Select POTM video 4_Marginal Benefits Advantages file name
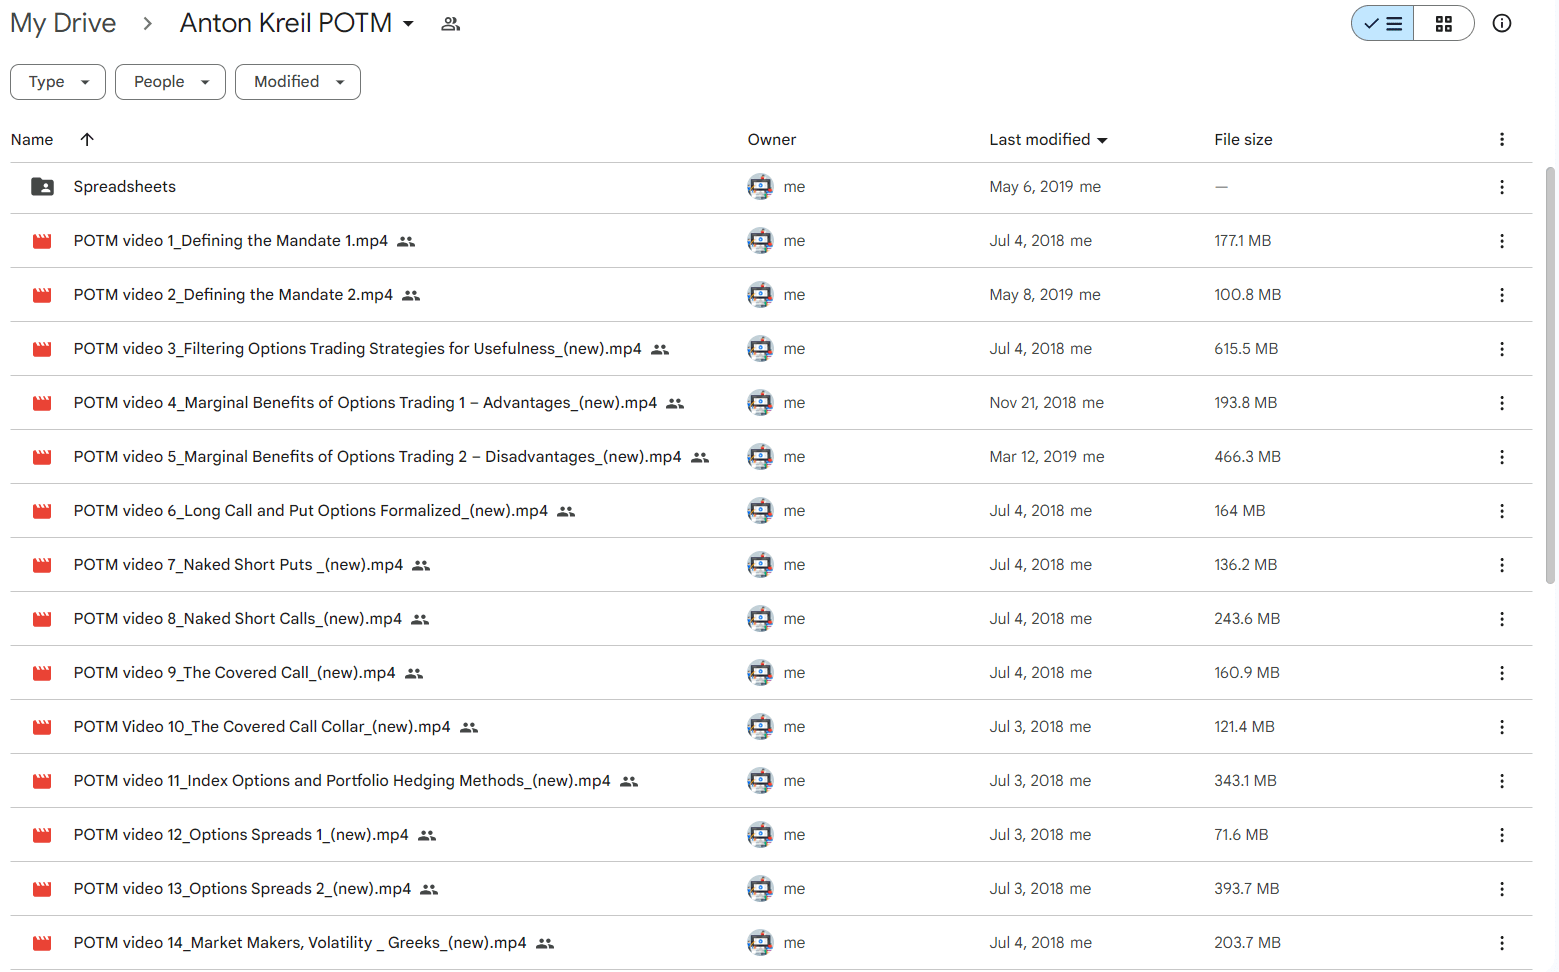1559x972 pixels. point(365,403)
